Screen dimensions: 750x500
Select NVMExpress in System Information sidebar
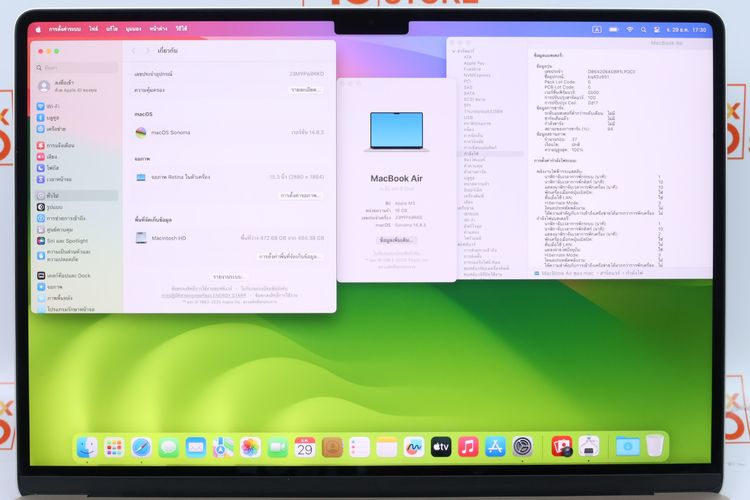coord(477,75)
